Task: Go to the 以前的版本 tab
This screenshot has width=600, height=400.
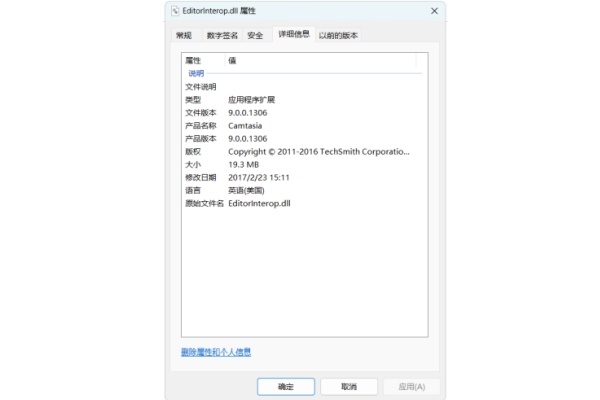Action: pyautogui.click(x=338, y=35)
